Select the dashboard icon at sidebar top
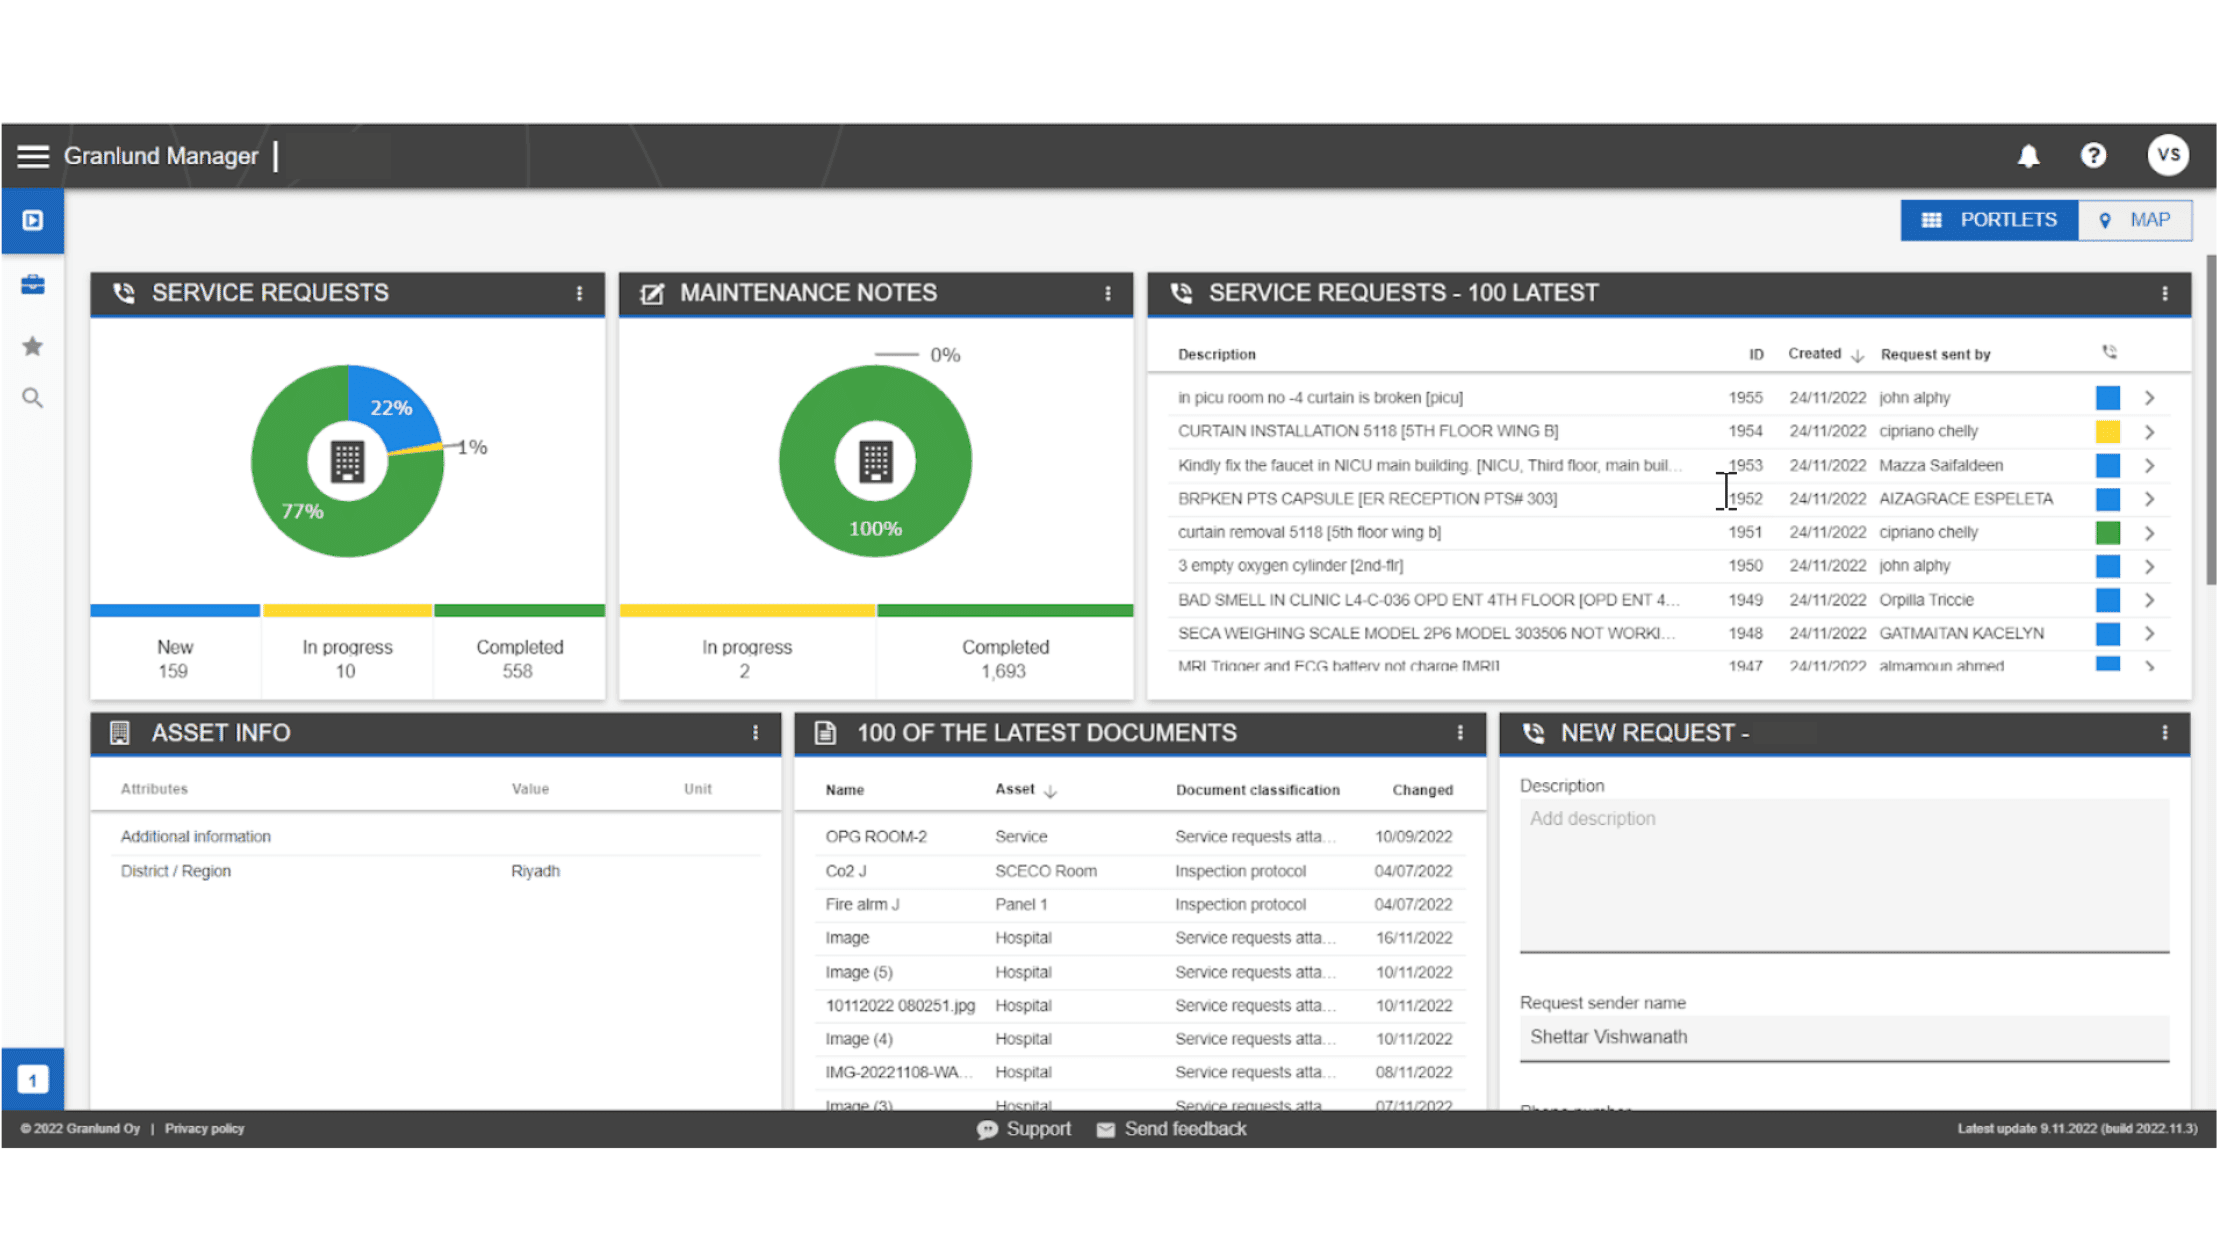This screenshot has height=1260, width=2240. pyautogui.click(x=33, y=219)
